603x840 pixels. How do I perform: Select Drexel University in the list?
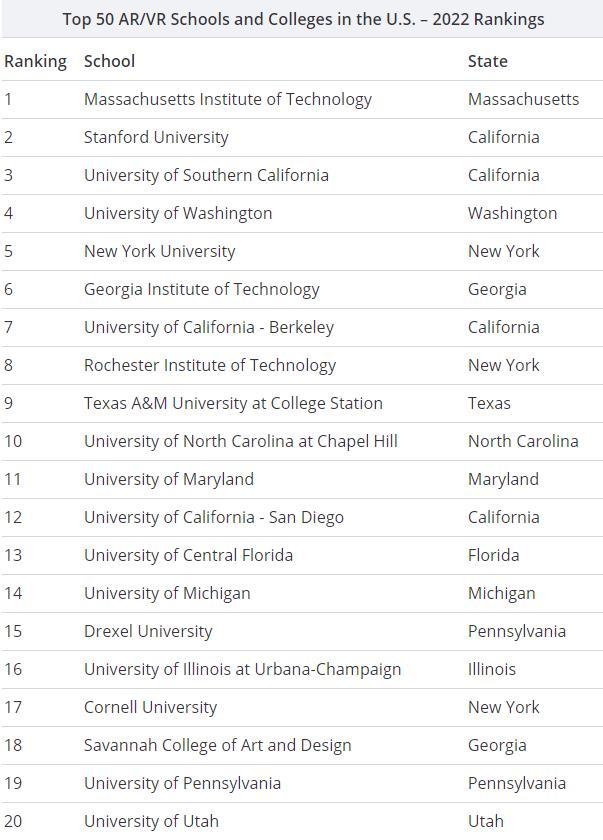coord(148,631)
